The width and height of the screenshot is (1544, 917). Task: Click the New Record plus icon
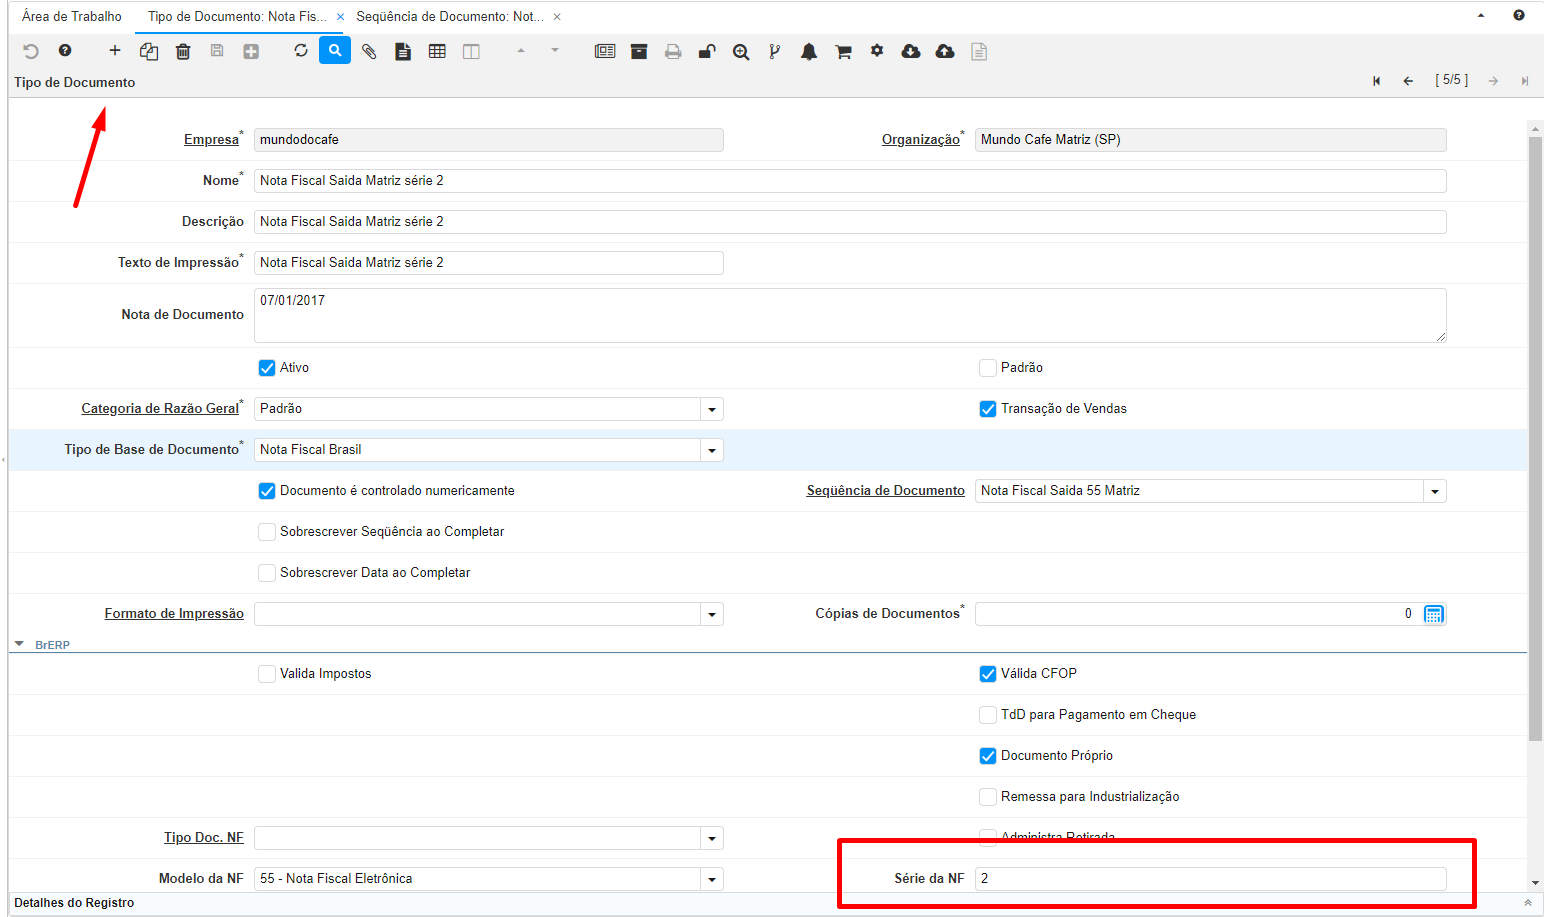[x=115, y=51]
